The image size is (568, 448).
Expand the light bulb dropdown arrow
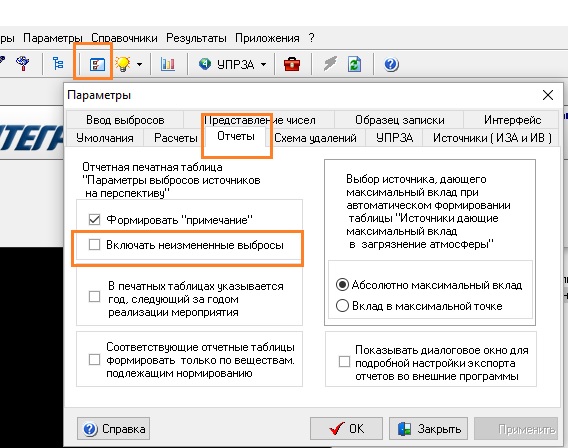[x=139, y=65]
